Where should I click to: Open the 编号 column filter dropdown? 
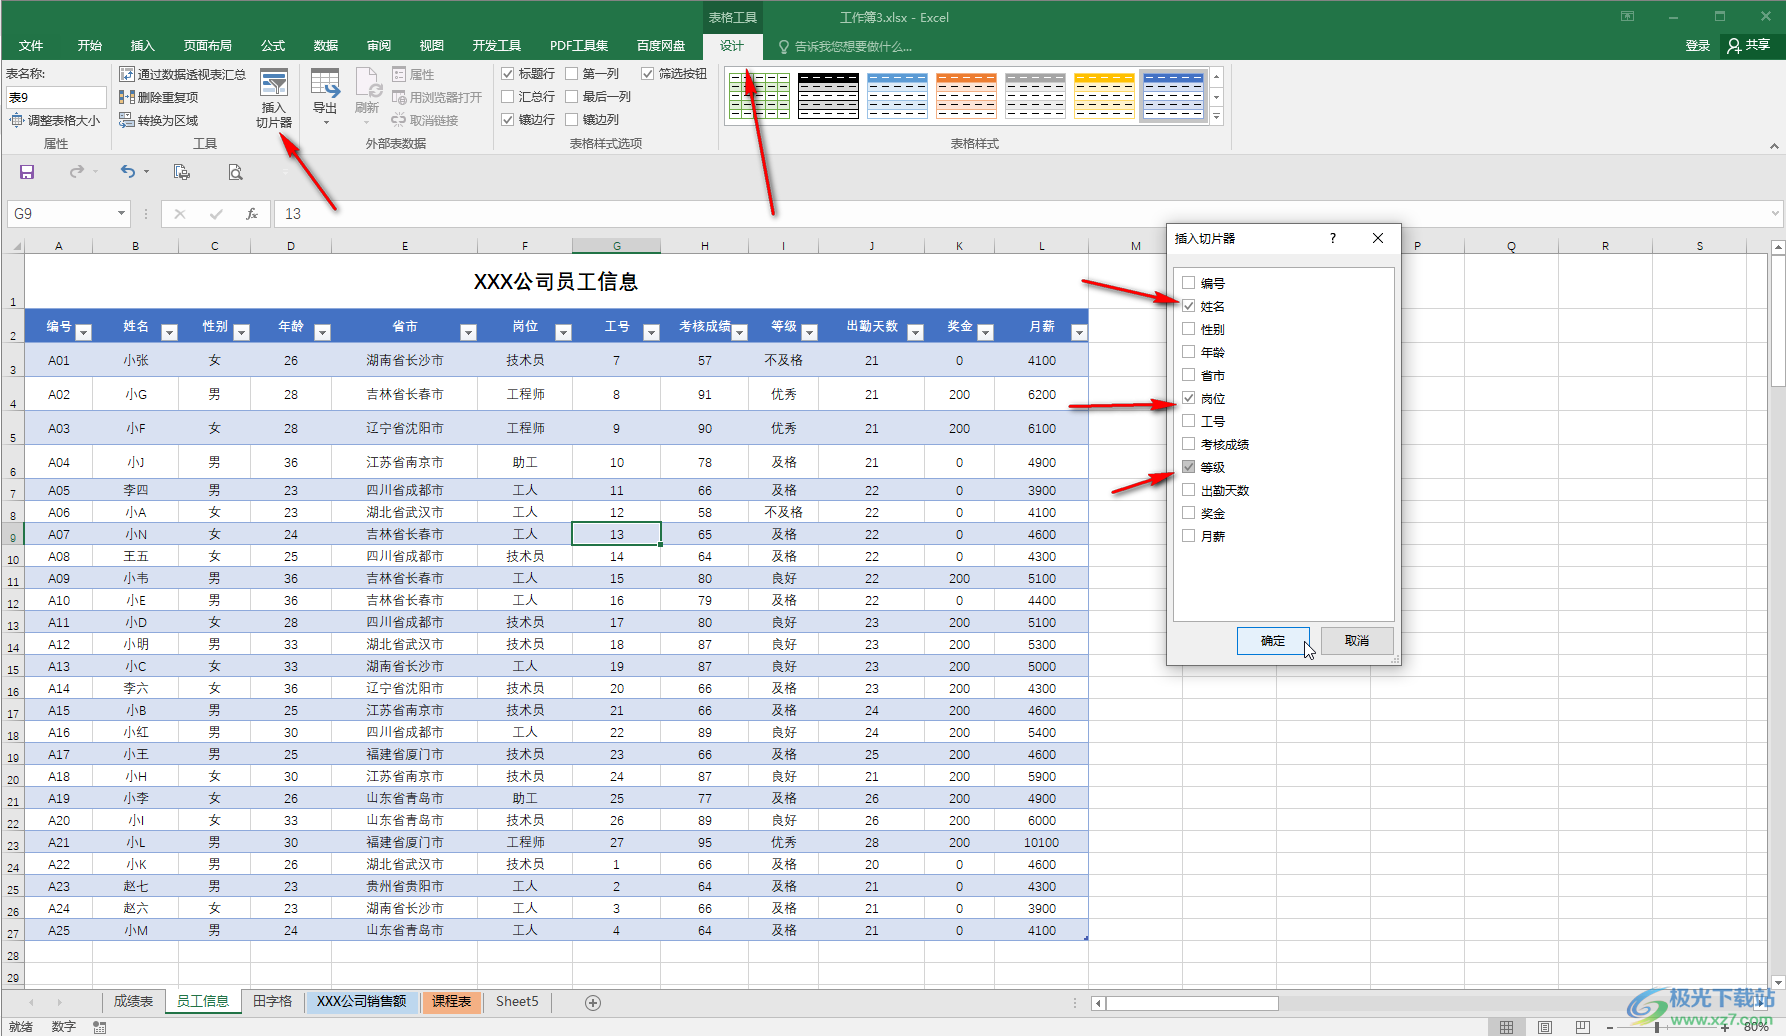84,333
